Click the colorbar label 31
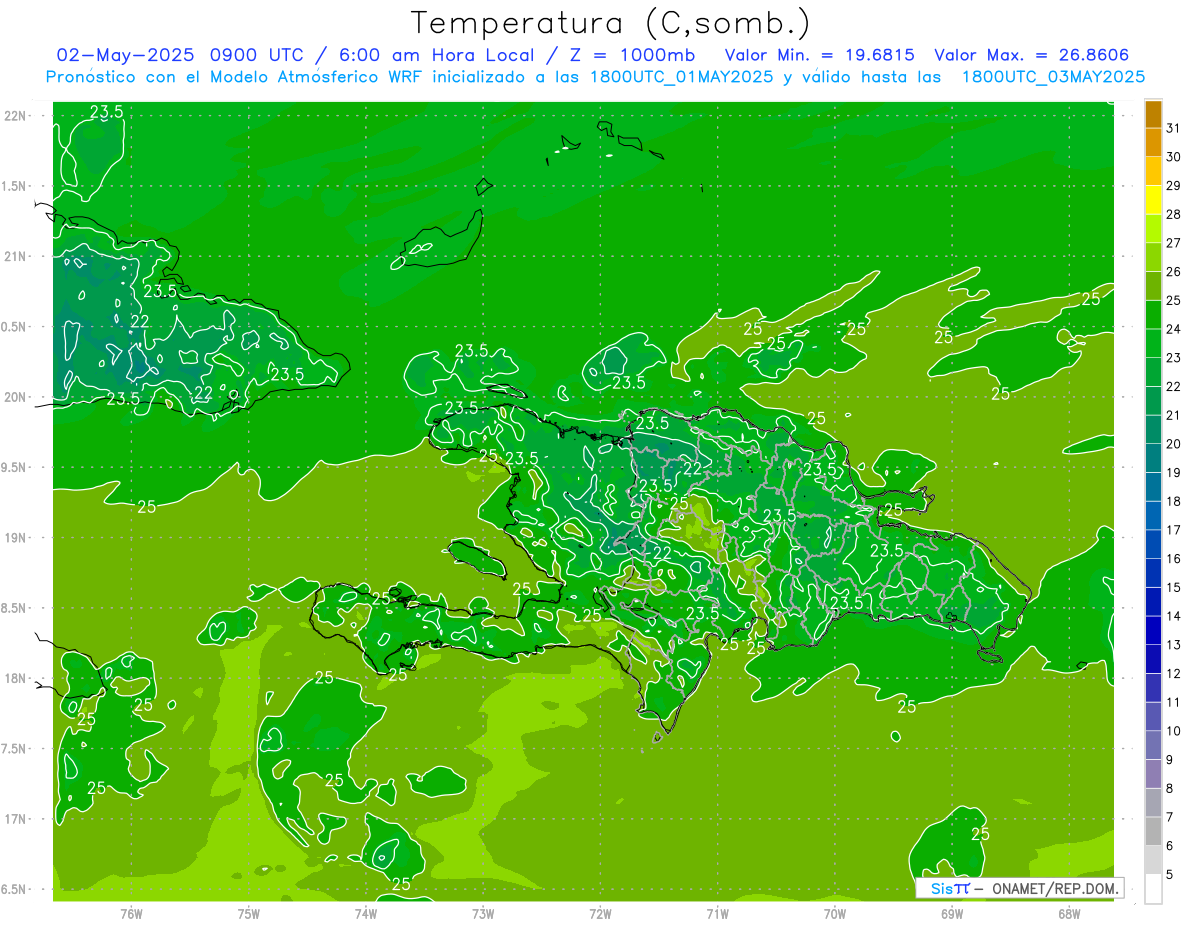The width and height of the screenshot is (1200, 927). pos(1174,128)
